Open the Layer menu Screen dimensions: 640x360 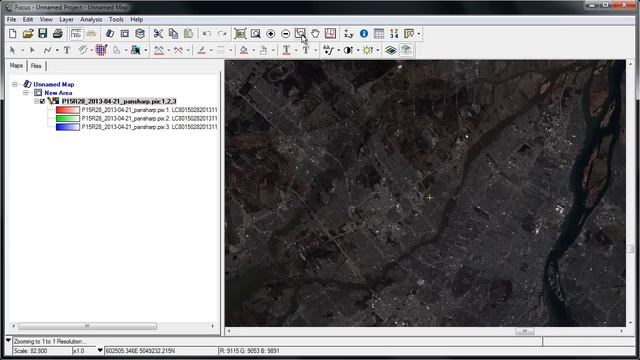click(x=66, y=20)
